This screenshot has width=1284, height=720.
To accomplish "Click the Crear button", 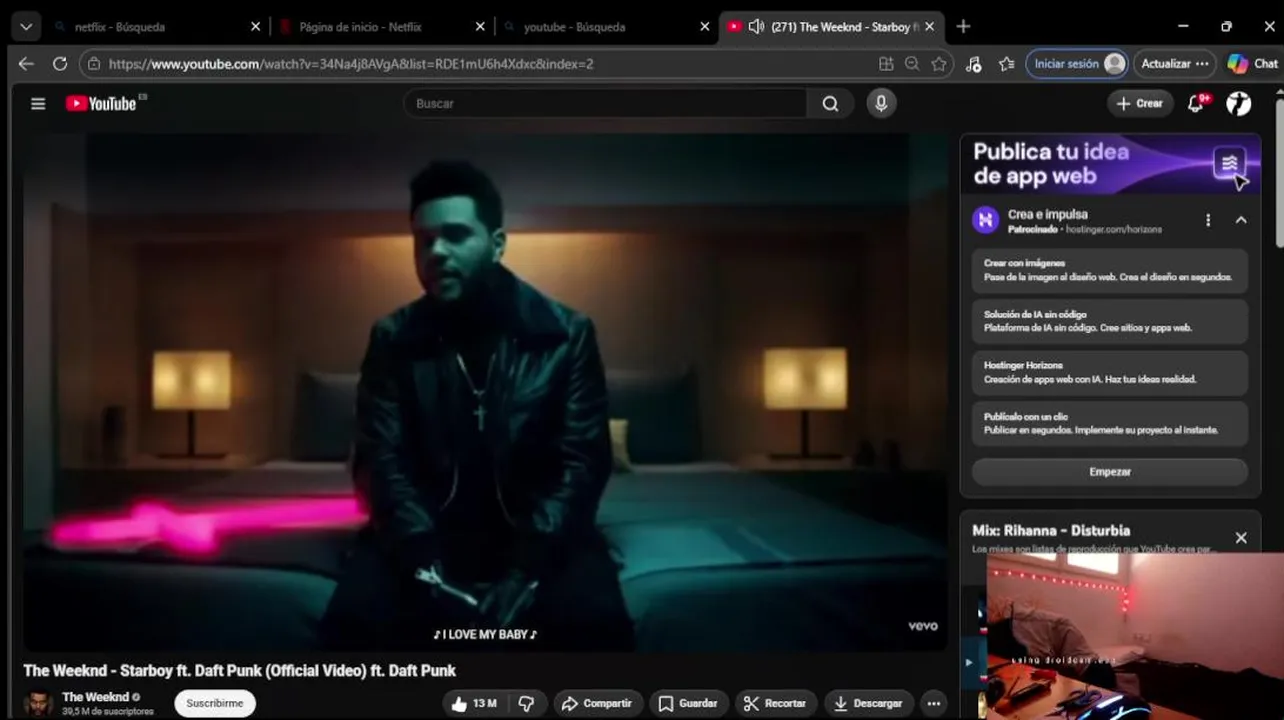I will point(1140,103).
